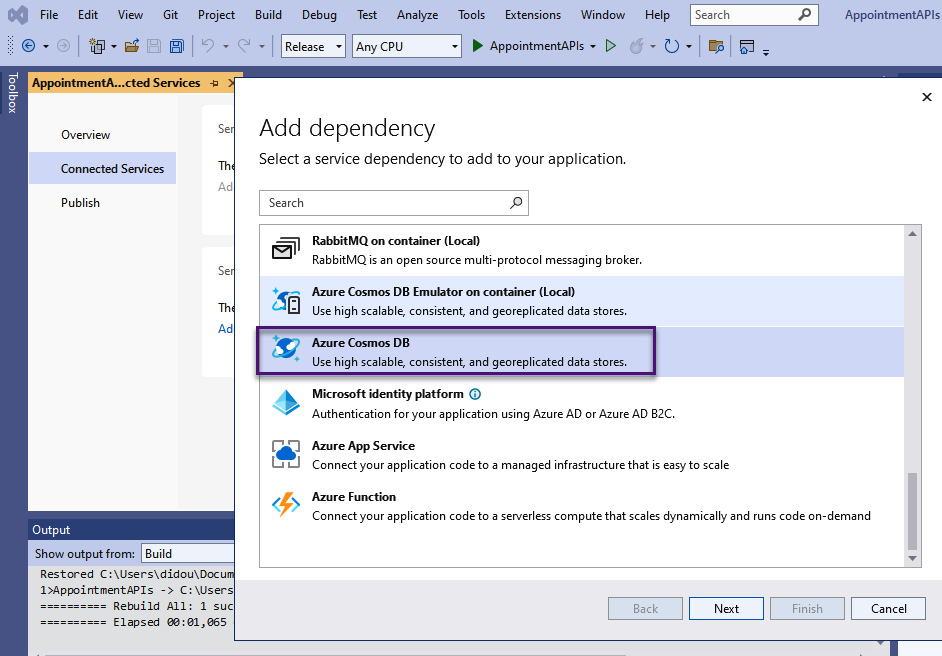Click the Find in Files folder icon
This screenshot has width=942, height=656.
(716, 46)
